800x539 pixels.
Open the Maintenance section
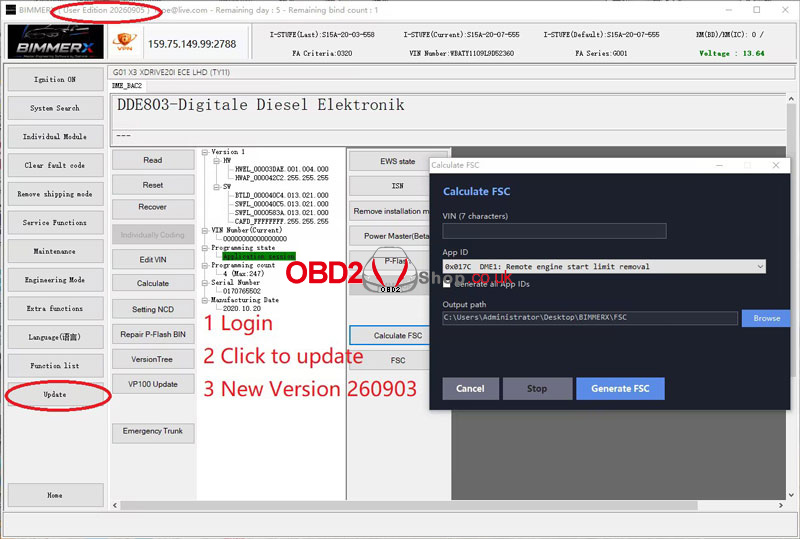(x=55, y=251)
